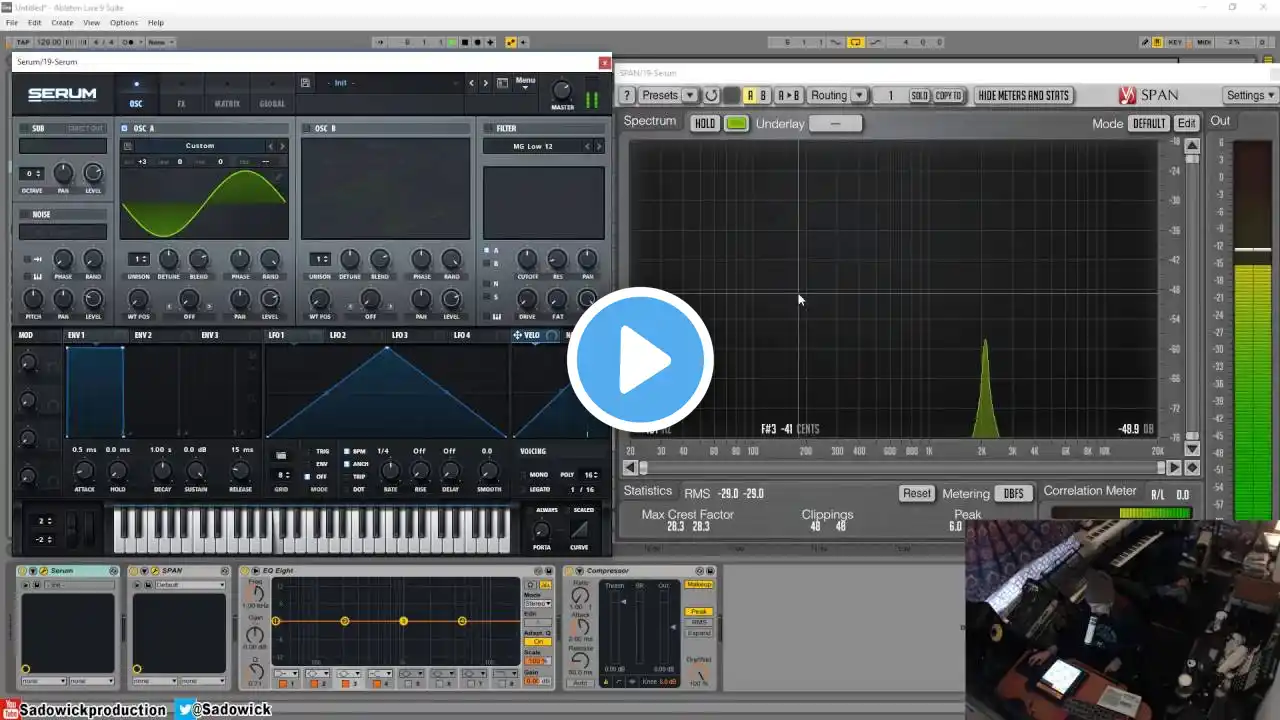The height and width of the screenshot is (720, 1280).
Task: Copy A to B in SPAN
Action: point(789,96)
